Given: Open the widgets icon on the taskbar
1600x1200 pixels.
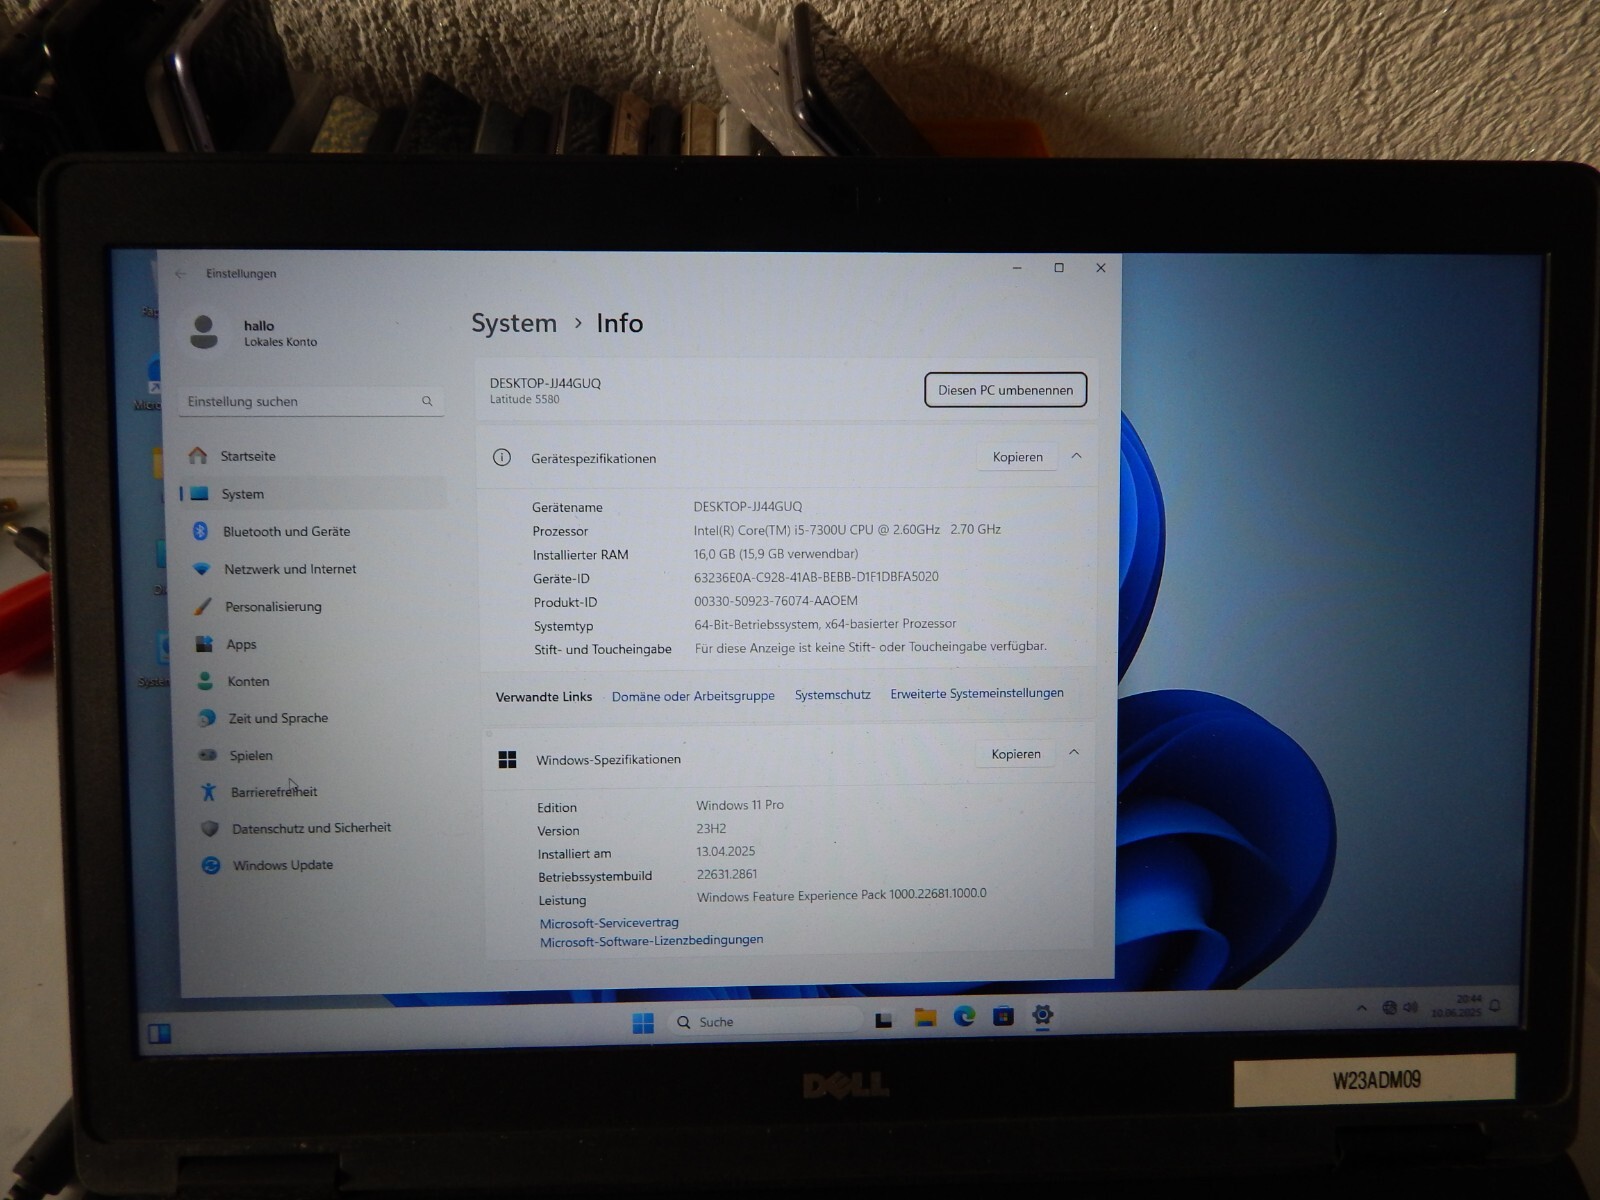Looking at the screenshot, I should coord(160,1033).
